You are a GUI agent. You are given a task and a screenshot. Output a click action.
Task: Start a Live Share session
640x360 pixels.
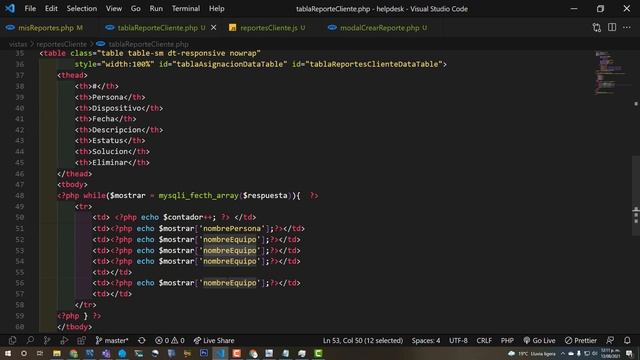coord(214,340)
